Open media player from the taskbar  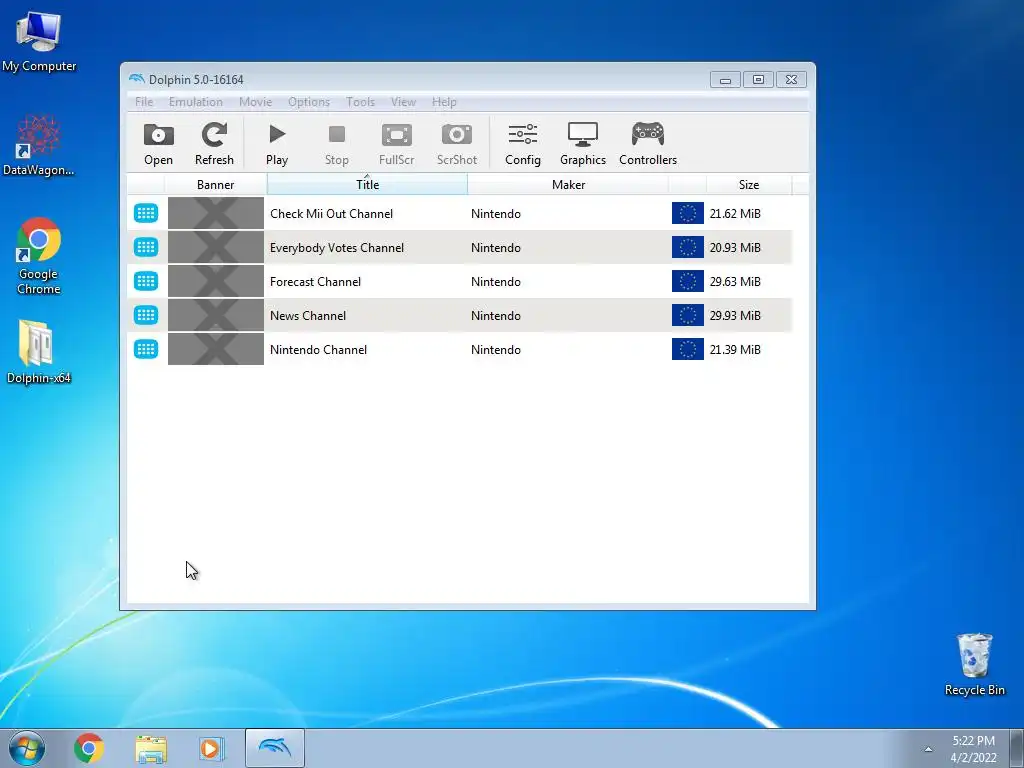pos(211,748)
